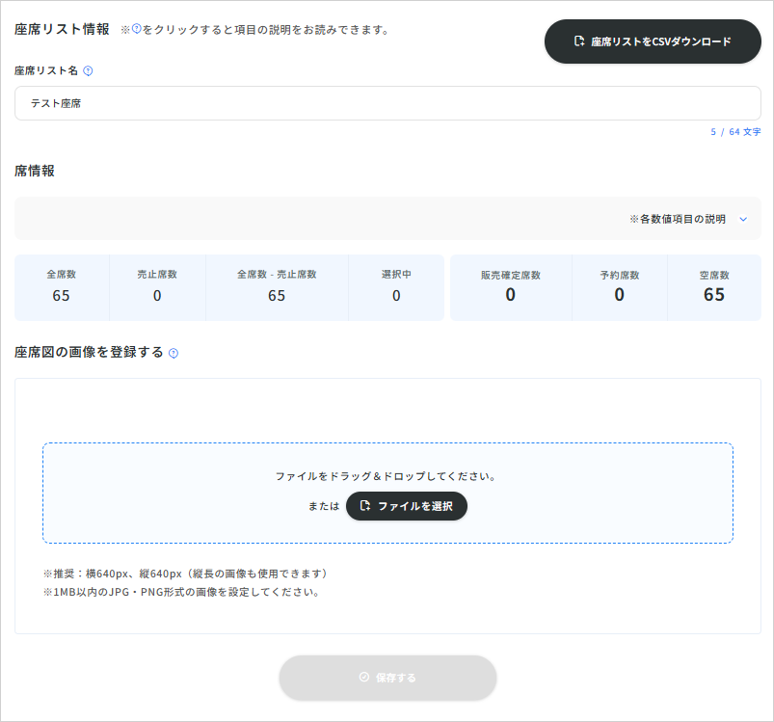Click the 選択中 count cell

click(x=396, y=287)
